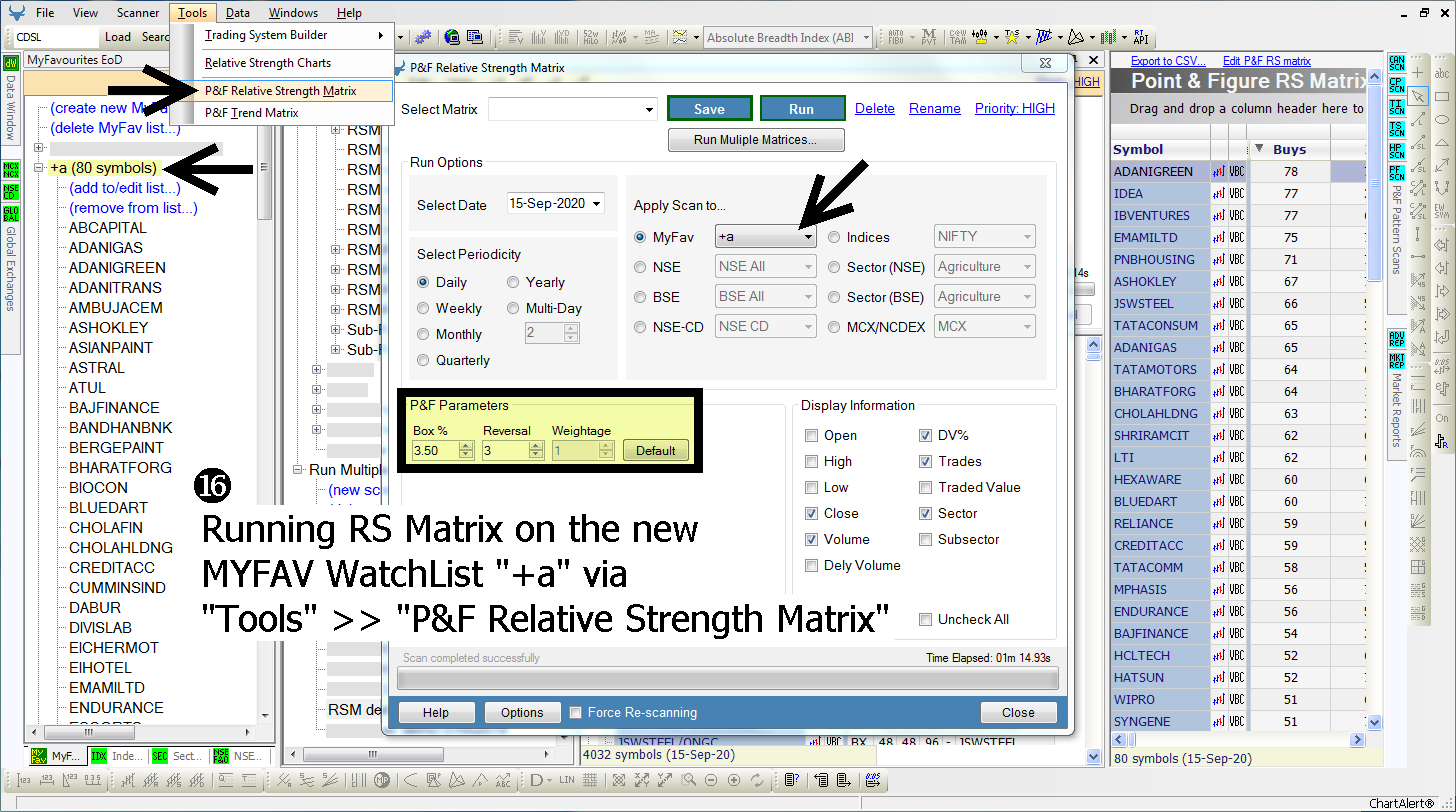The width and height of the screenshot is (1456, 812).
Task: Select the arrow pointer drawing tool
Action: click(x=1418, y=96)
